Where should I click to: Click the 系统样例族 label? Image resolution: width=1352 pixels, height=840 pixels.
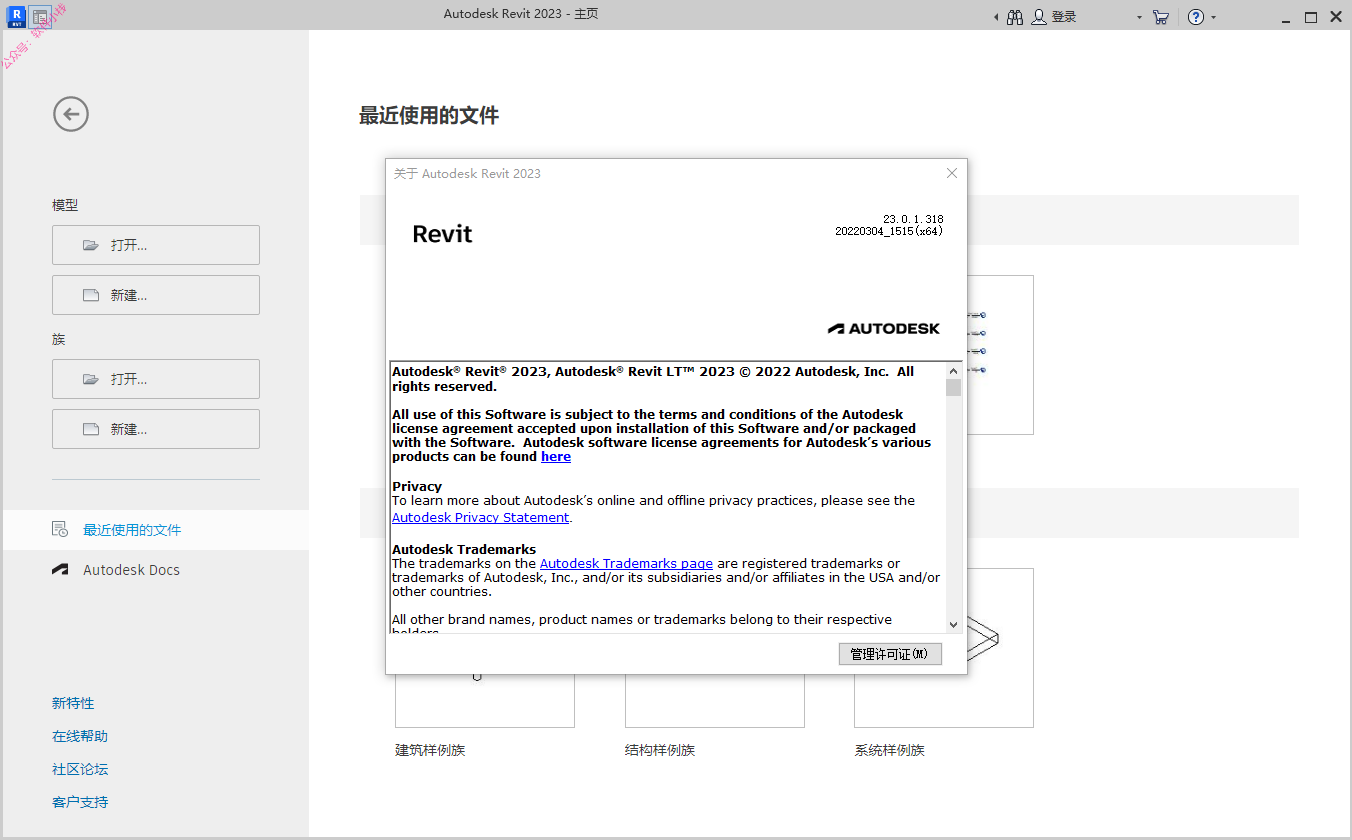tap(890, 750)
